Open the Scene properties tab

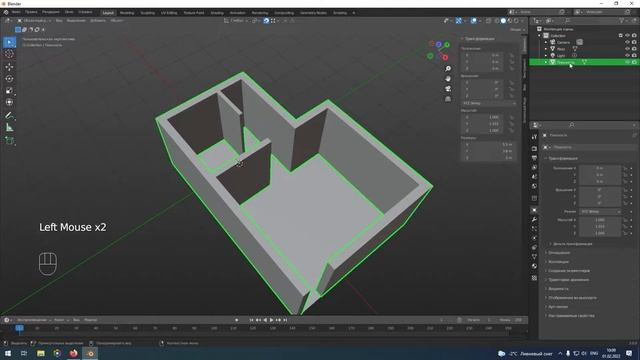pos(534,177)
